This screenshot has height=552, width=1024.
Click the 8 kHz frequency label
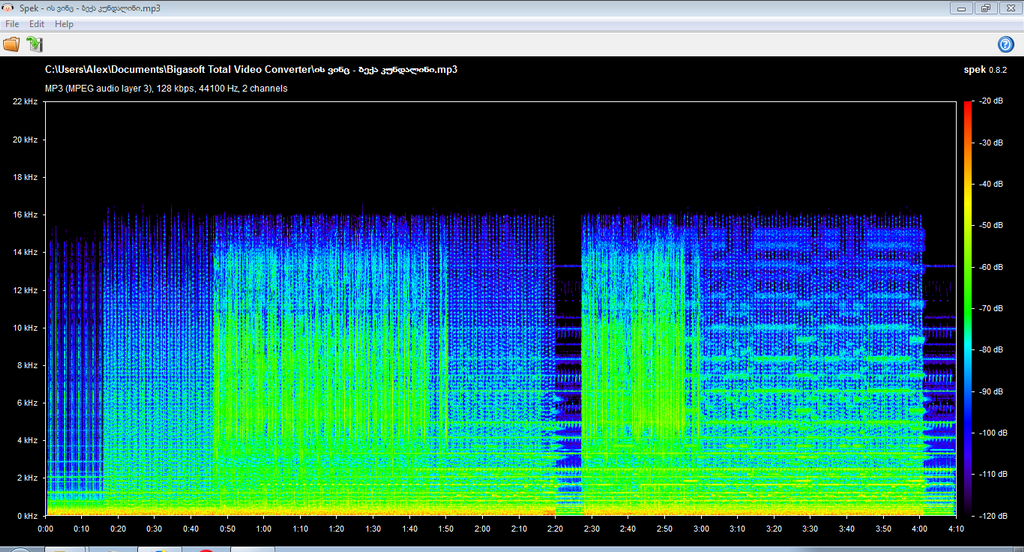27,365
